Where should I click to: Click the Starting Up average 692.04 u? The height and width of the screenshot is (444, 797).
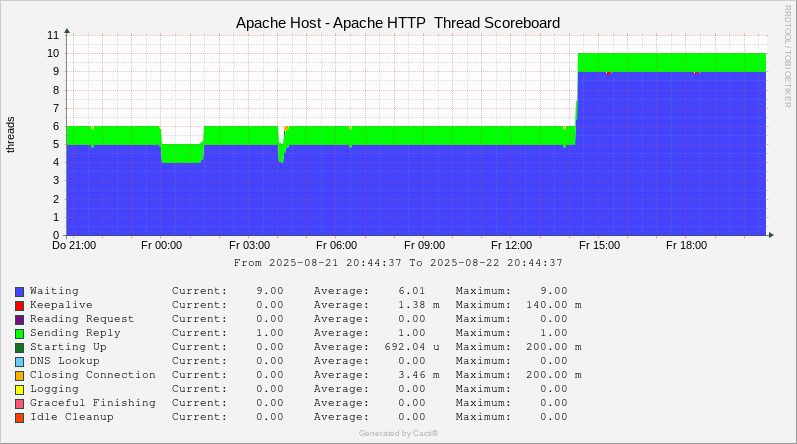click(412, 347)
